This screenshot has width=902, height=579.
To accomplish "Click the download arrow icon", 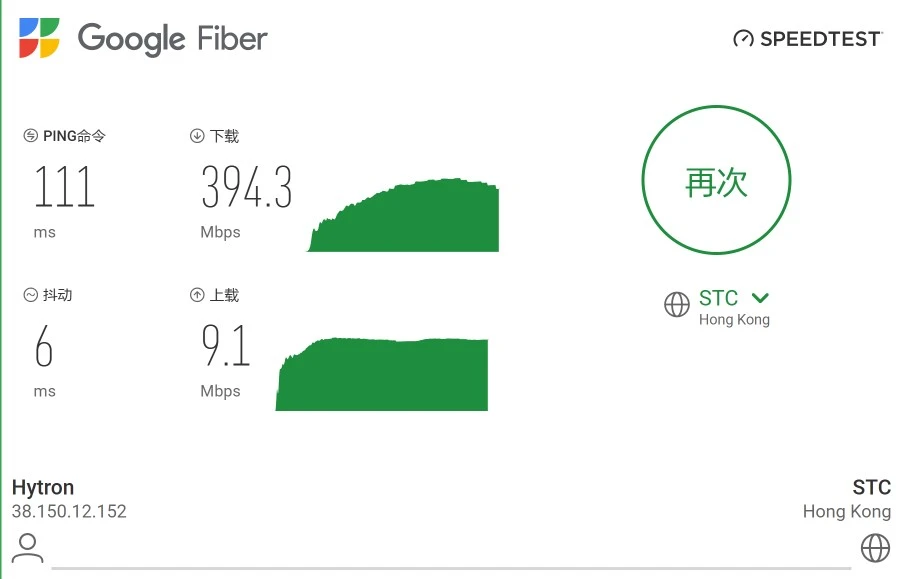I will (197, 136).
